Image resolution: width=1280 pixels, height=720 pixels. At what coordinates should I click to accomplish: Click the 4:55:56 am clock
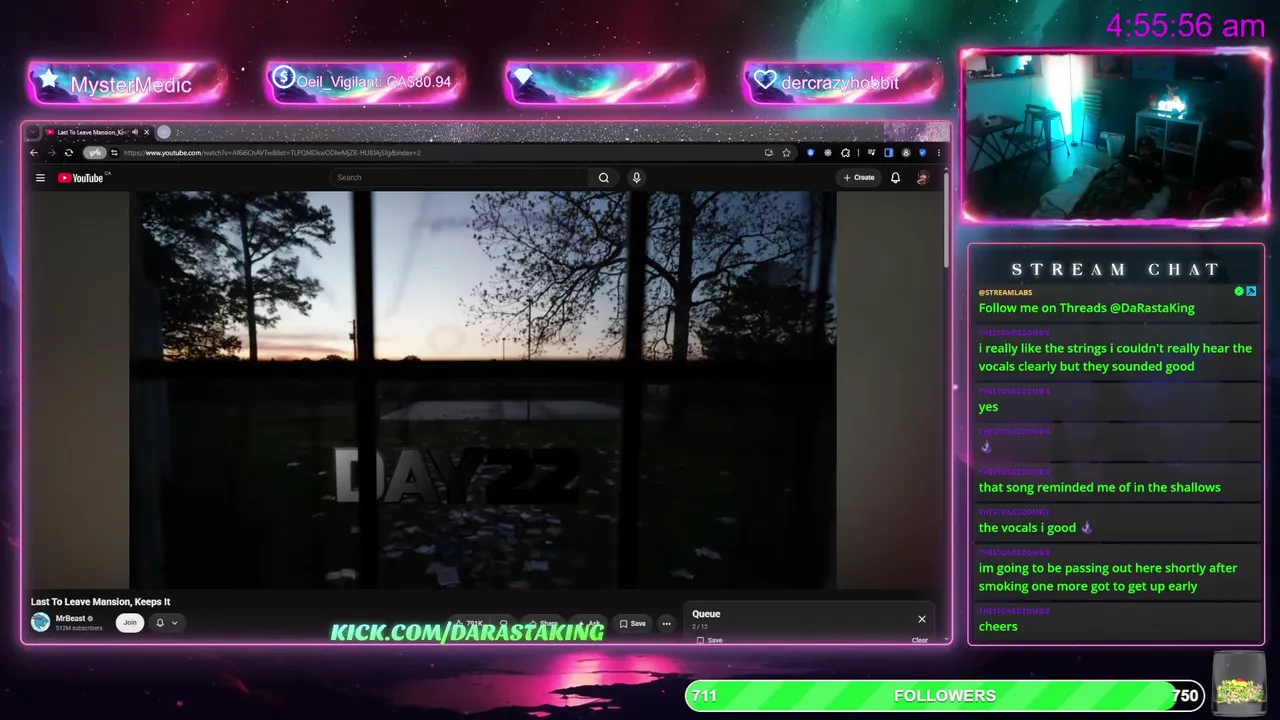pos(1186,26)
